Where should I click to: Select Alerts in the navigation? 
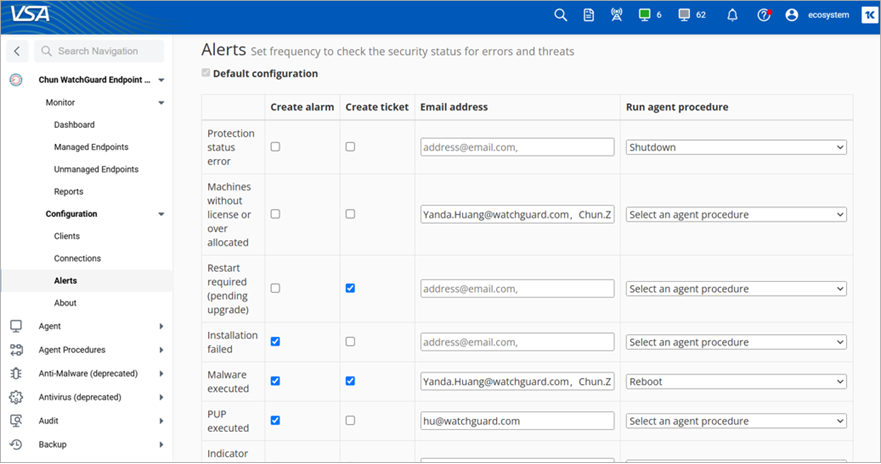[x=65, y=280]
